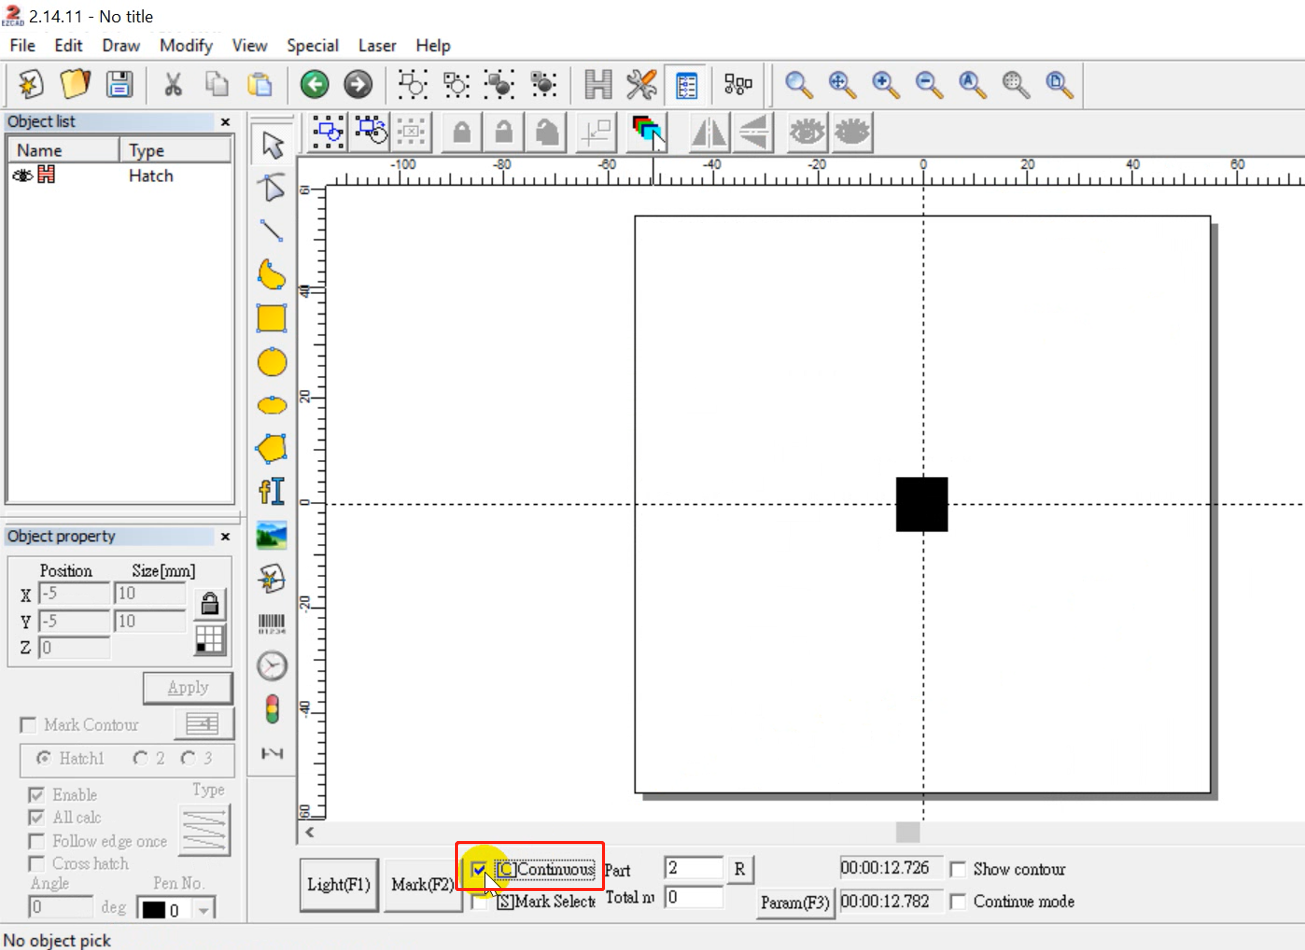Click the Zoom out magnifier with a minus
Image resolution: width=1305 pixels, height=950 pixels.
point(929,84)
